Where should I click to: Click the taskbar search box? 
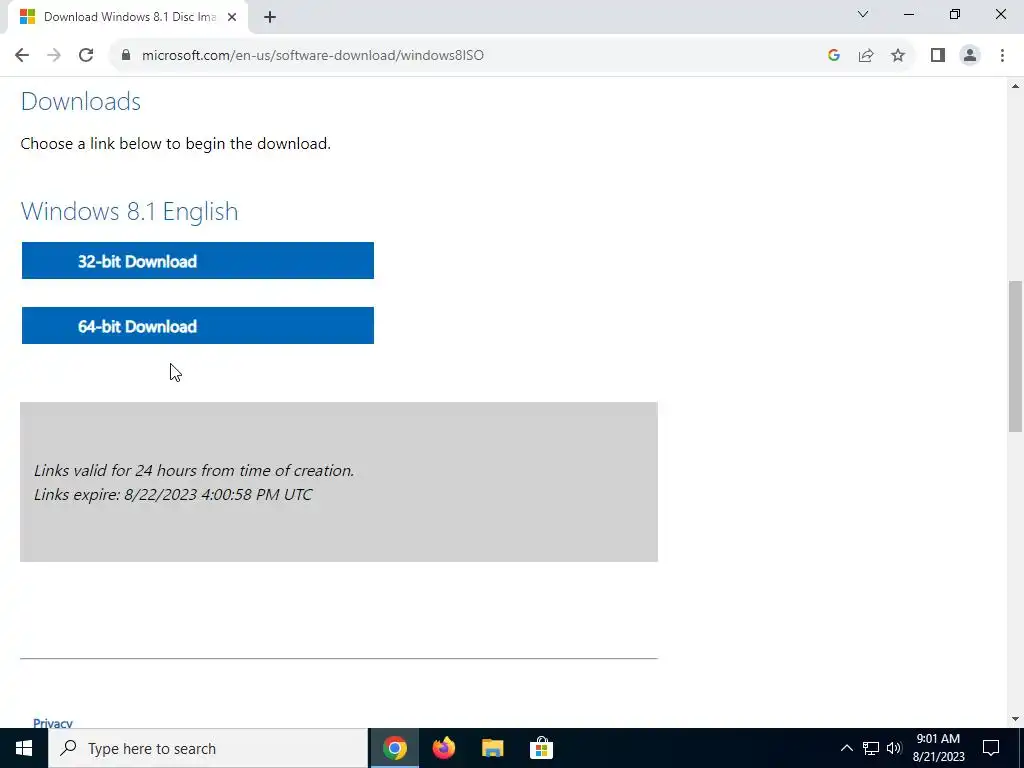pyautogui.click(x=208, y=748)
